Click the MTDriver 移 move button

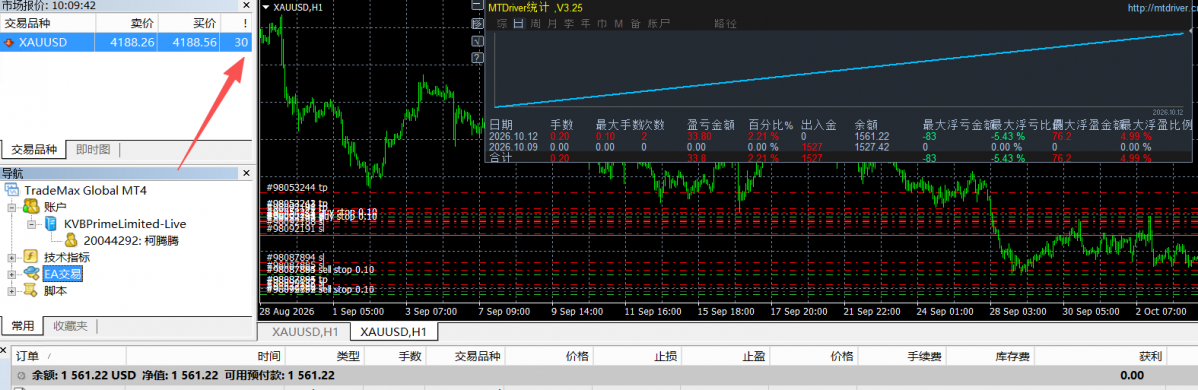478,24
